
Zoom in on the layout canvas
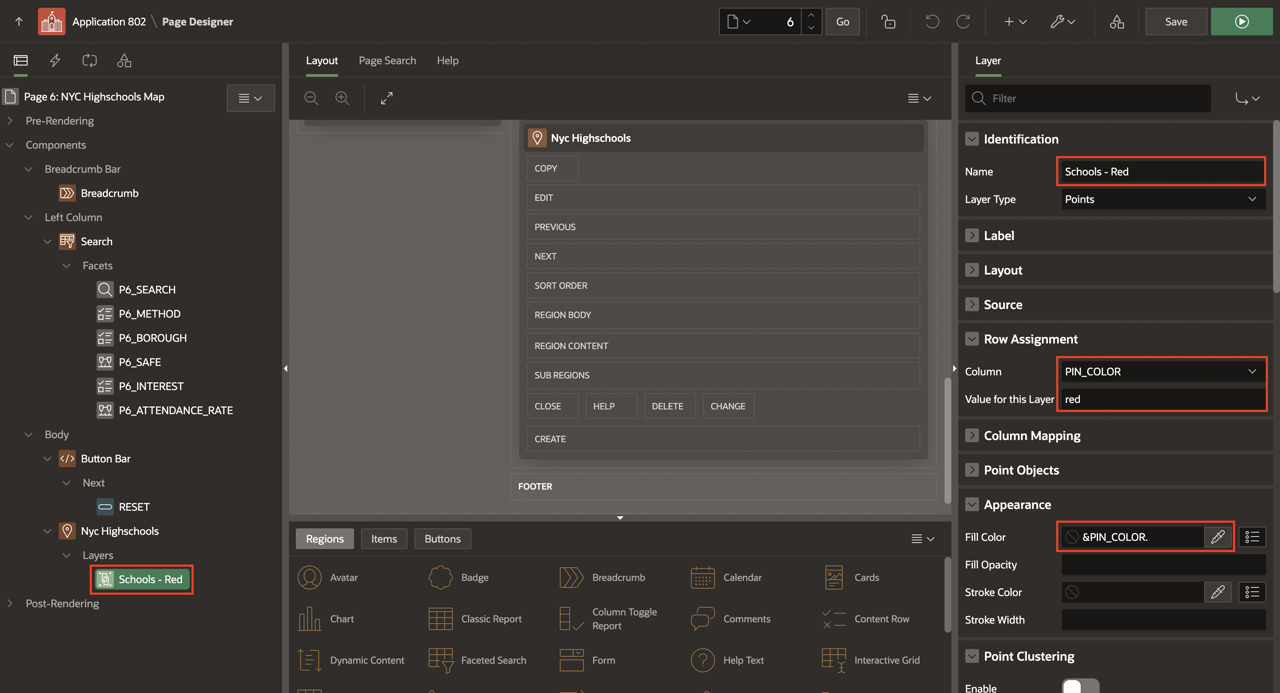pos(342,98)
